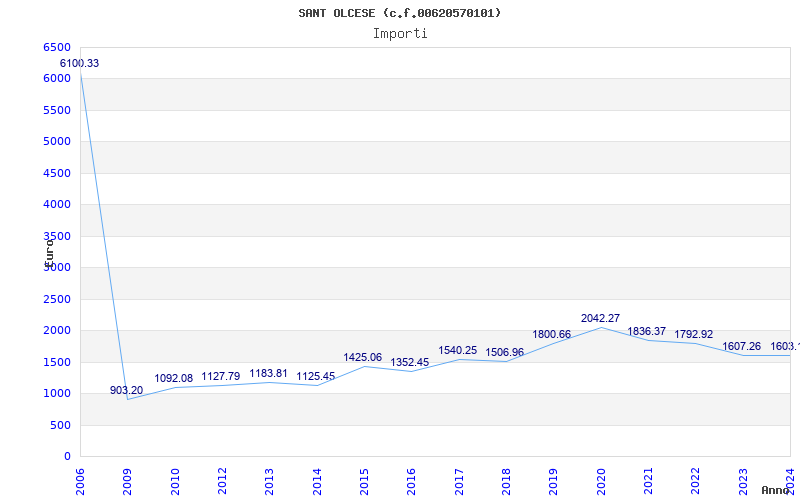Click the 1836.37 label for 2021
This screenshot has height=500, width=800.
pos(646,332)
